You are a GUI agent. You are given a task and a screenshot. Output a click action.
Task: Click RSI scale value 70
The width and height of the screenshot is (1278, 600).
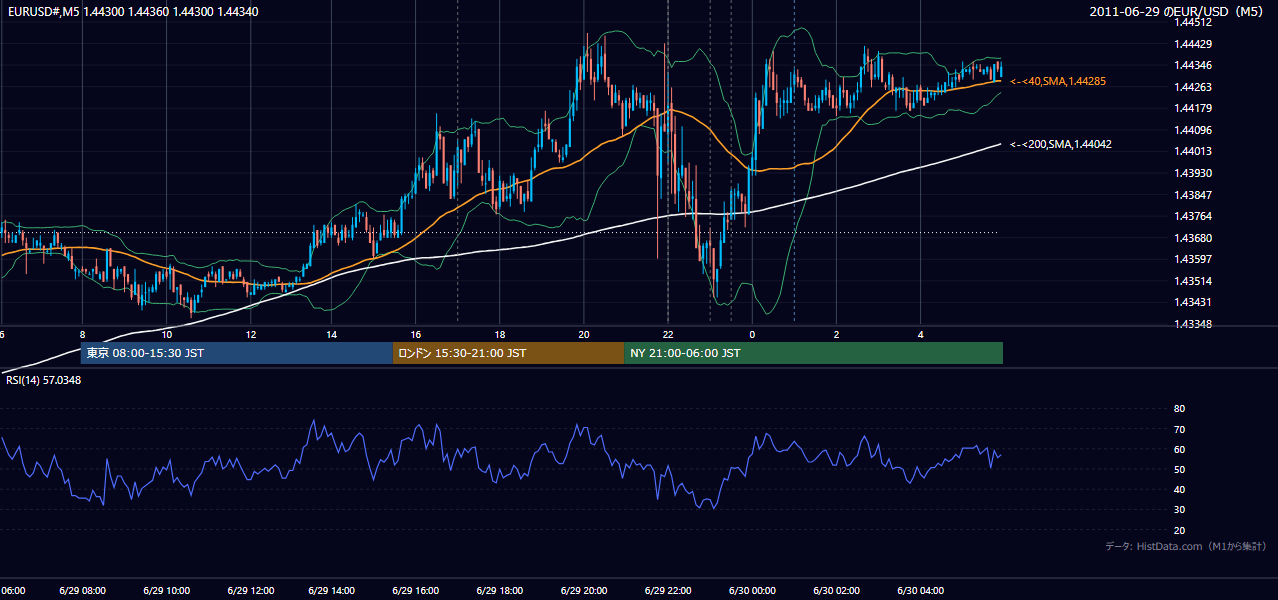click(x=1179, y=429)
